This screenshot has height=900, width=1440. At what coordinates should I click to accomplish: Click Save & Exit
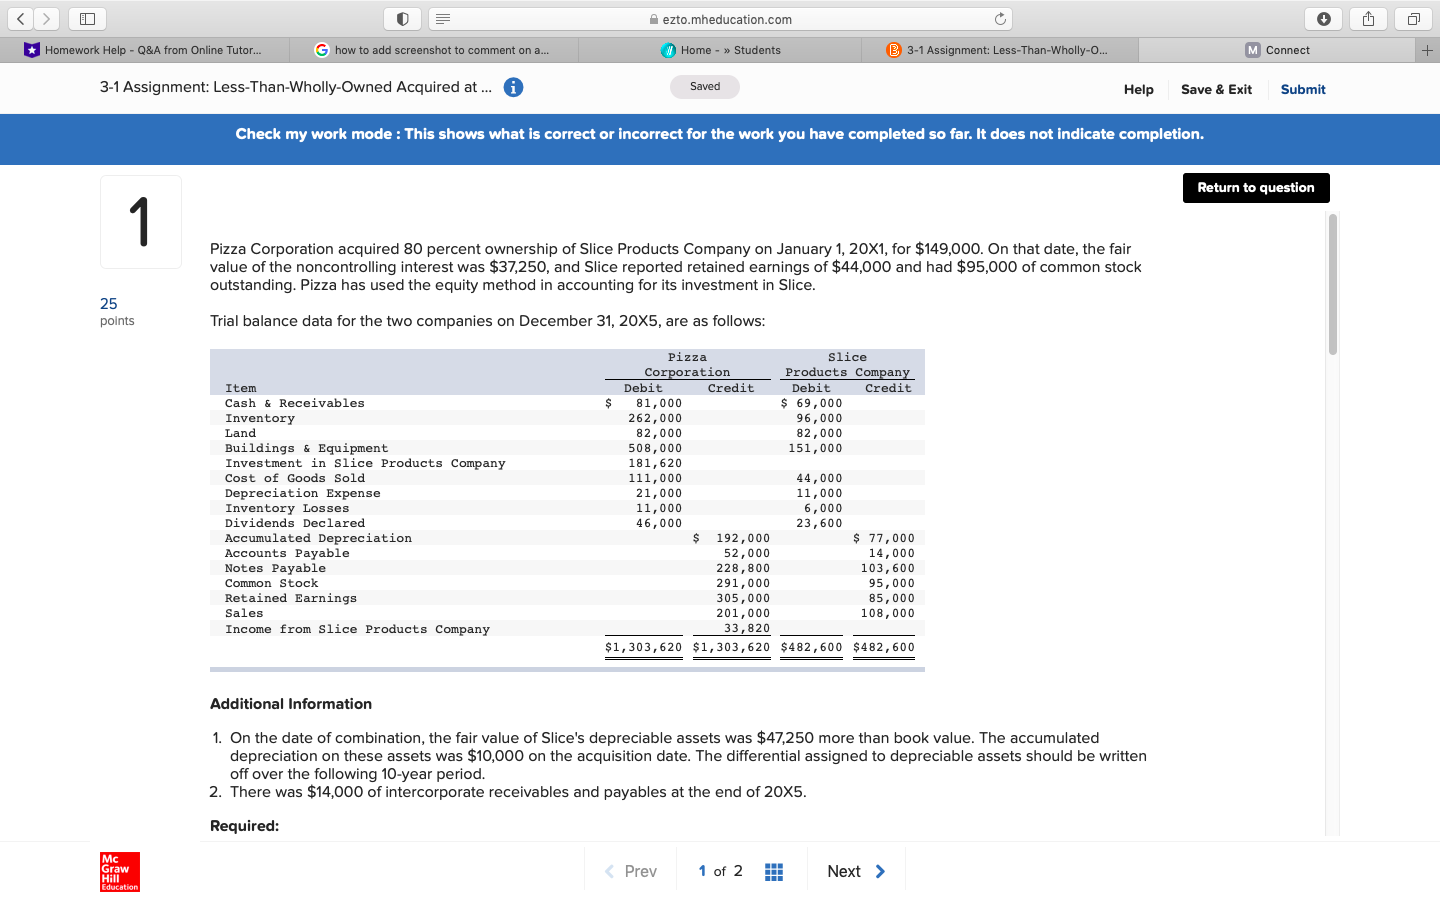tap(1216, 89)
